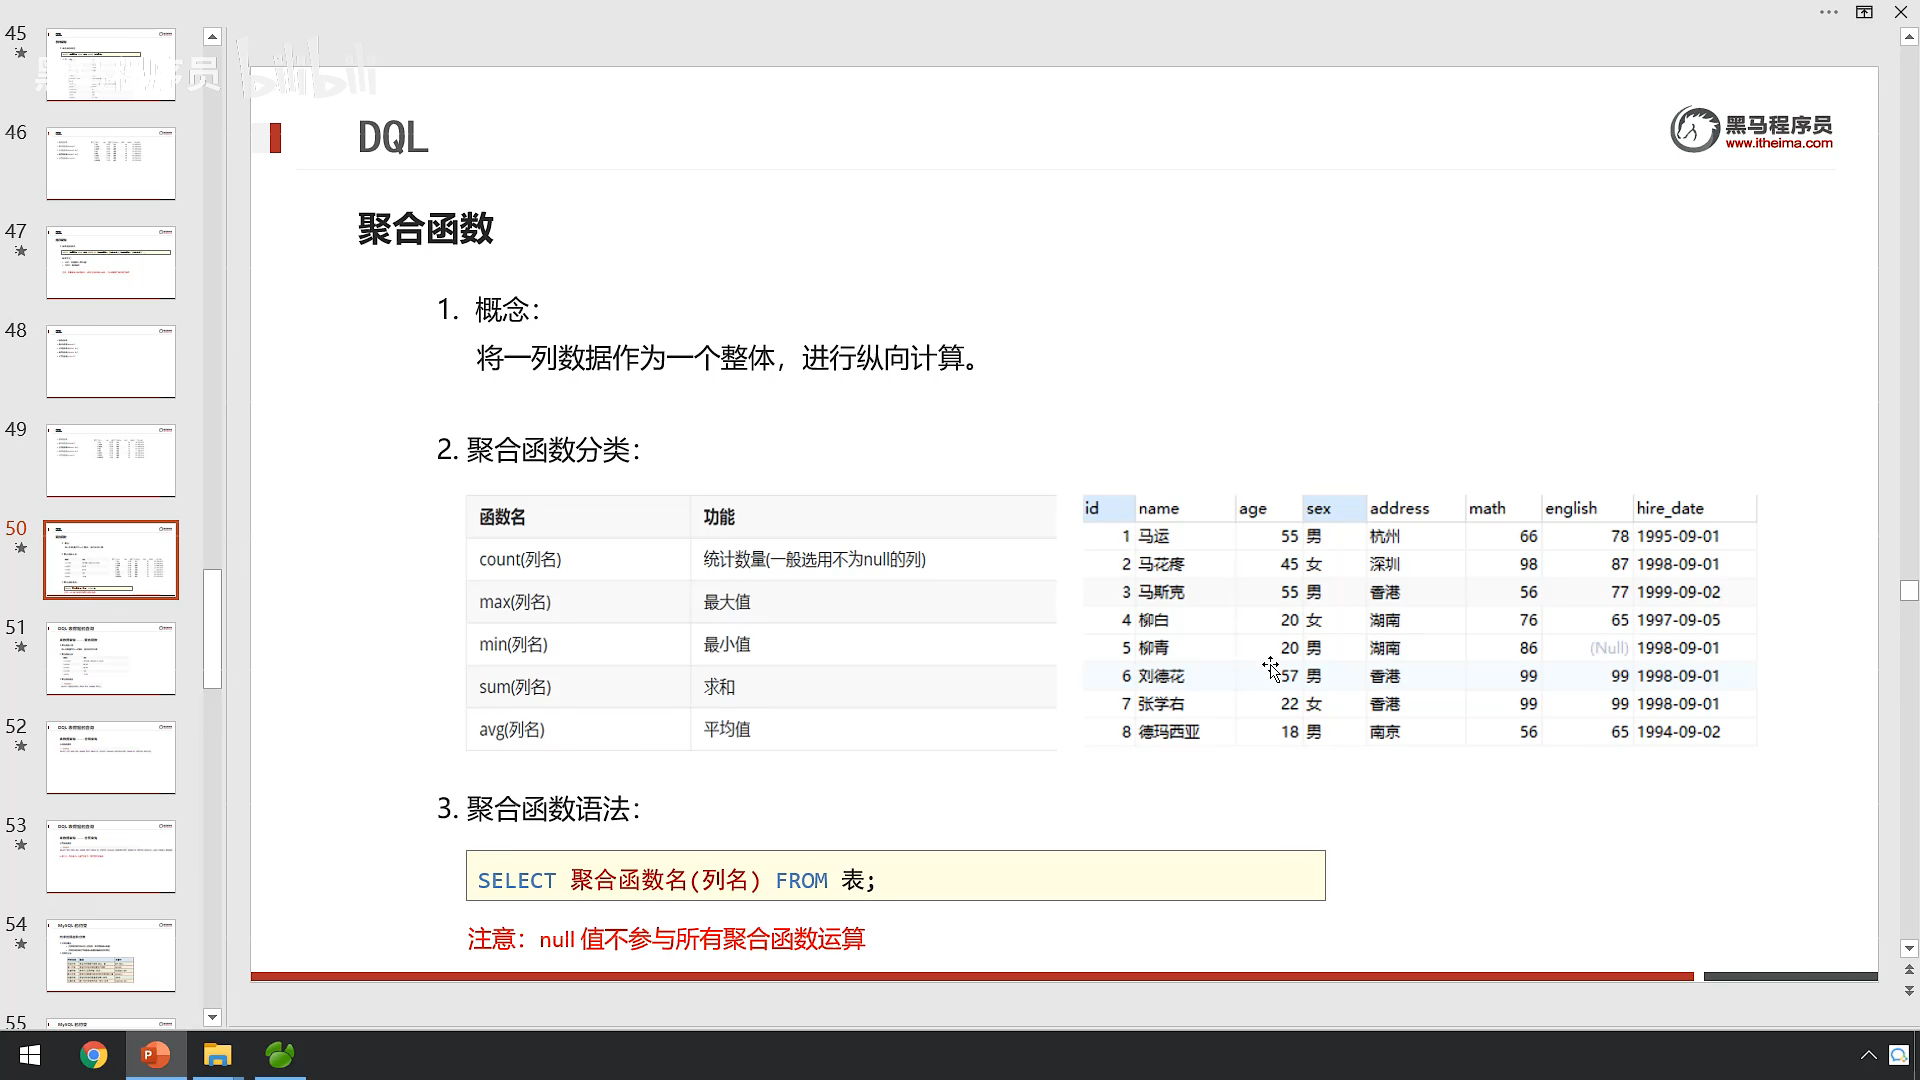The width and height of the screenshot is (1920, 1080).
Task: Click the thumbnail pane scrollbar handle
Action: coord(212,628)
